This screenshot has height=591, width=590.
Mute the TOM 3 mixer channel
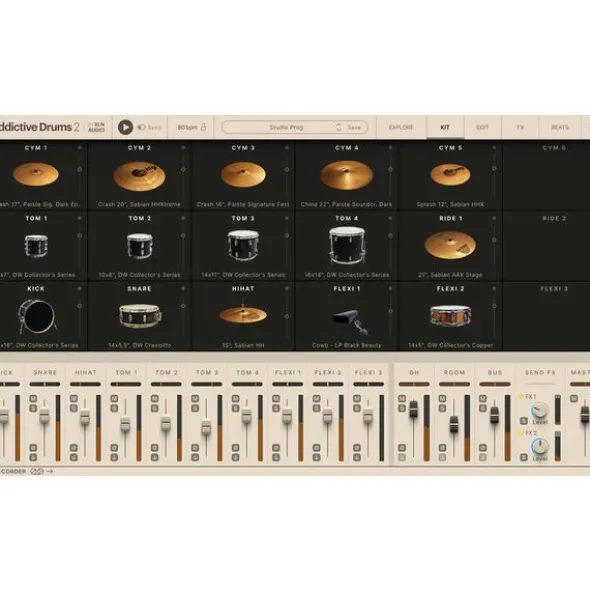click(195, 398)
